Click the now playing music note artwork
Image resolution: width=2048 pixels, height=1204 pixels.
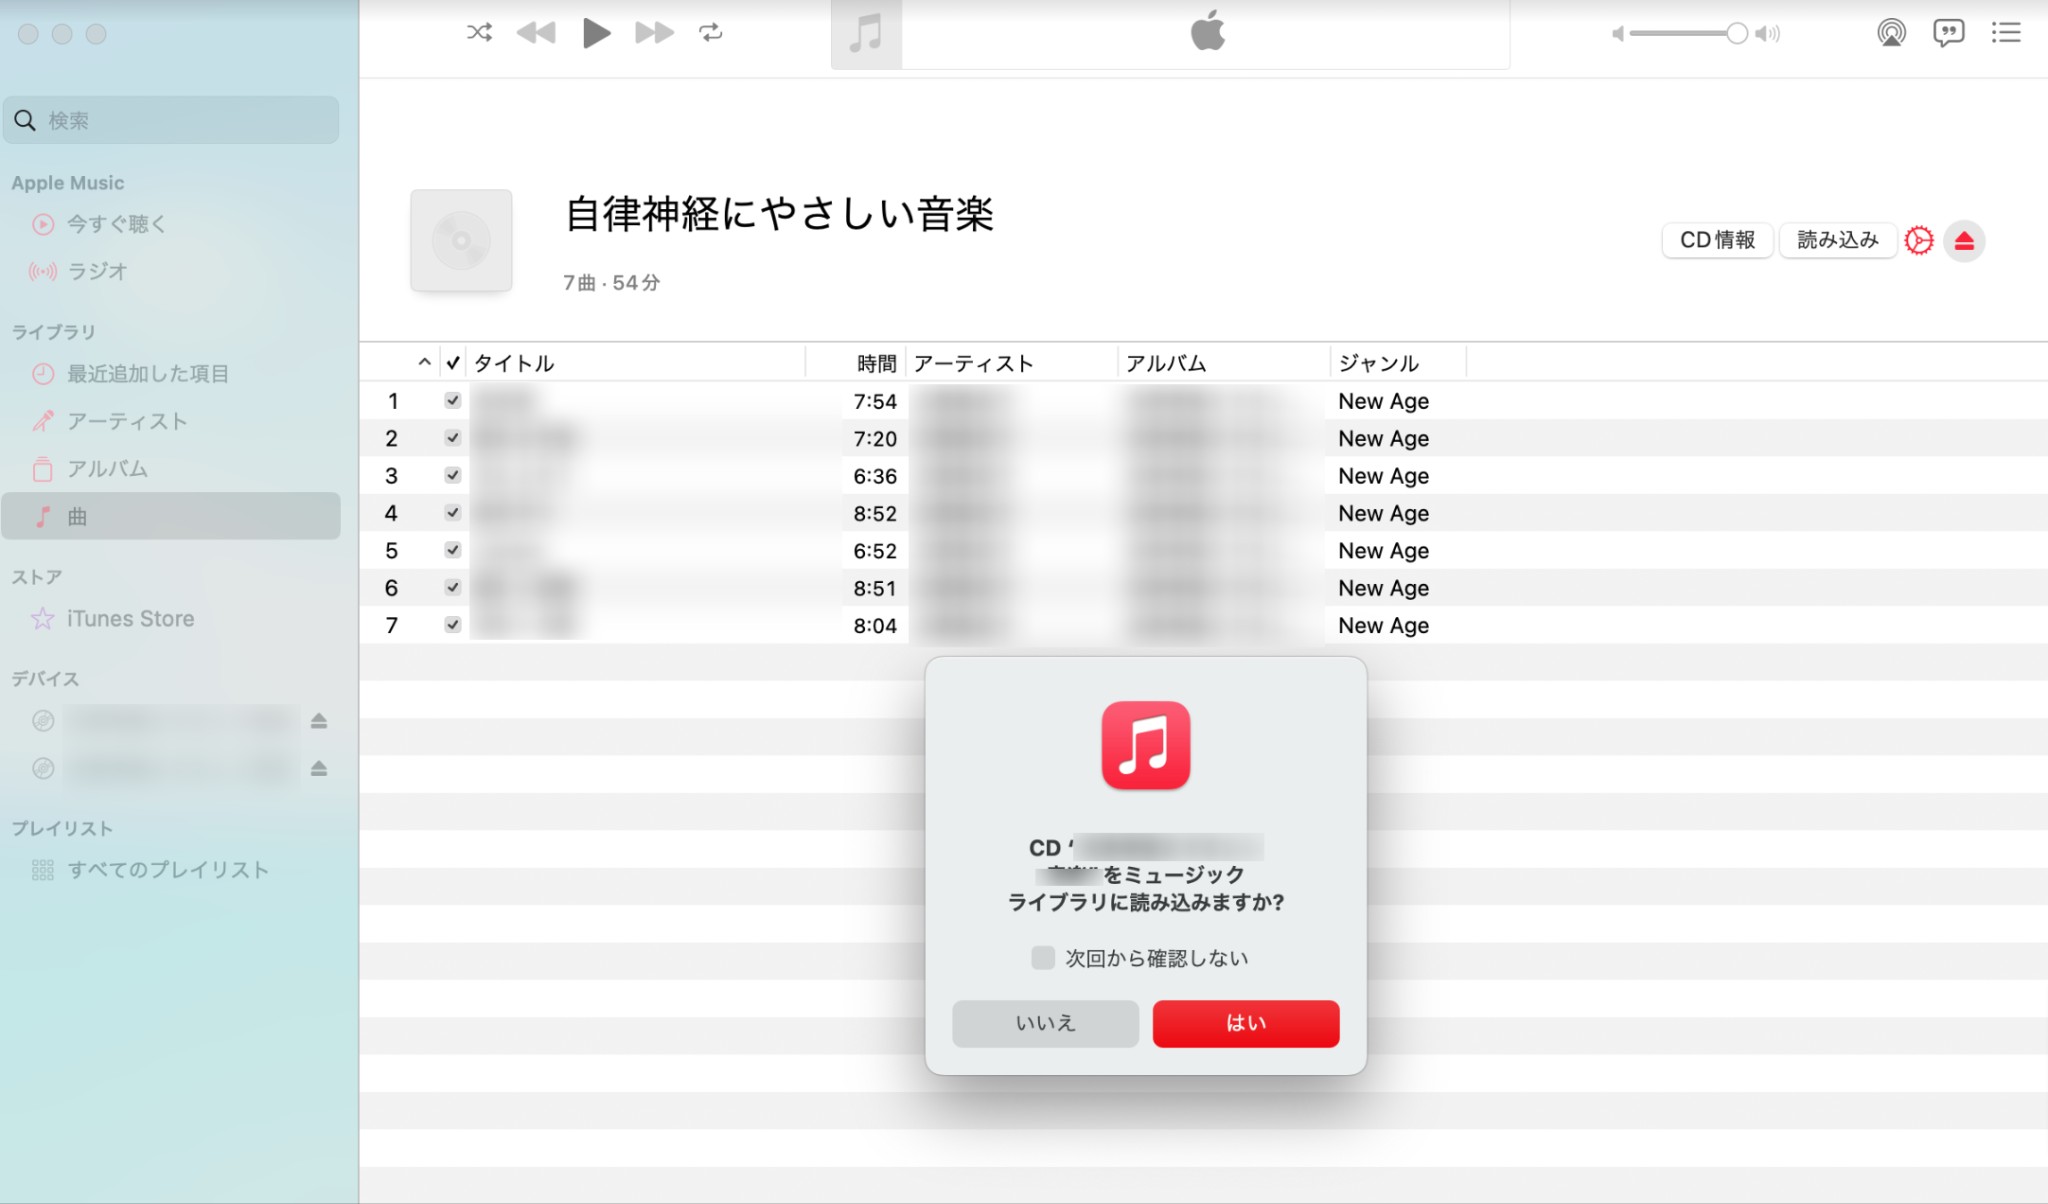click(x=866, y=34)
